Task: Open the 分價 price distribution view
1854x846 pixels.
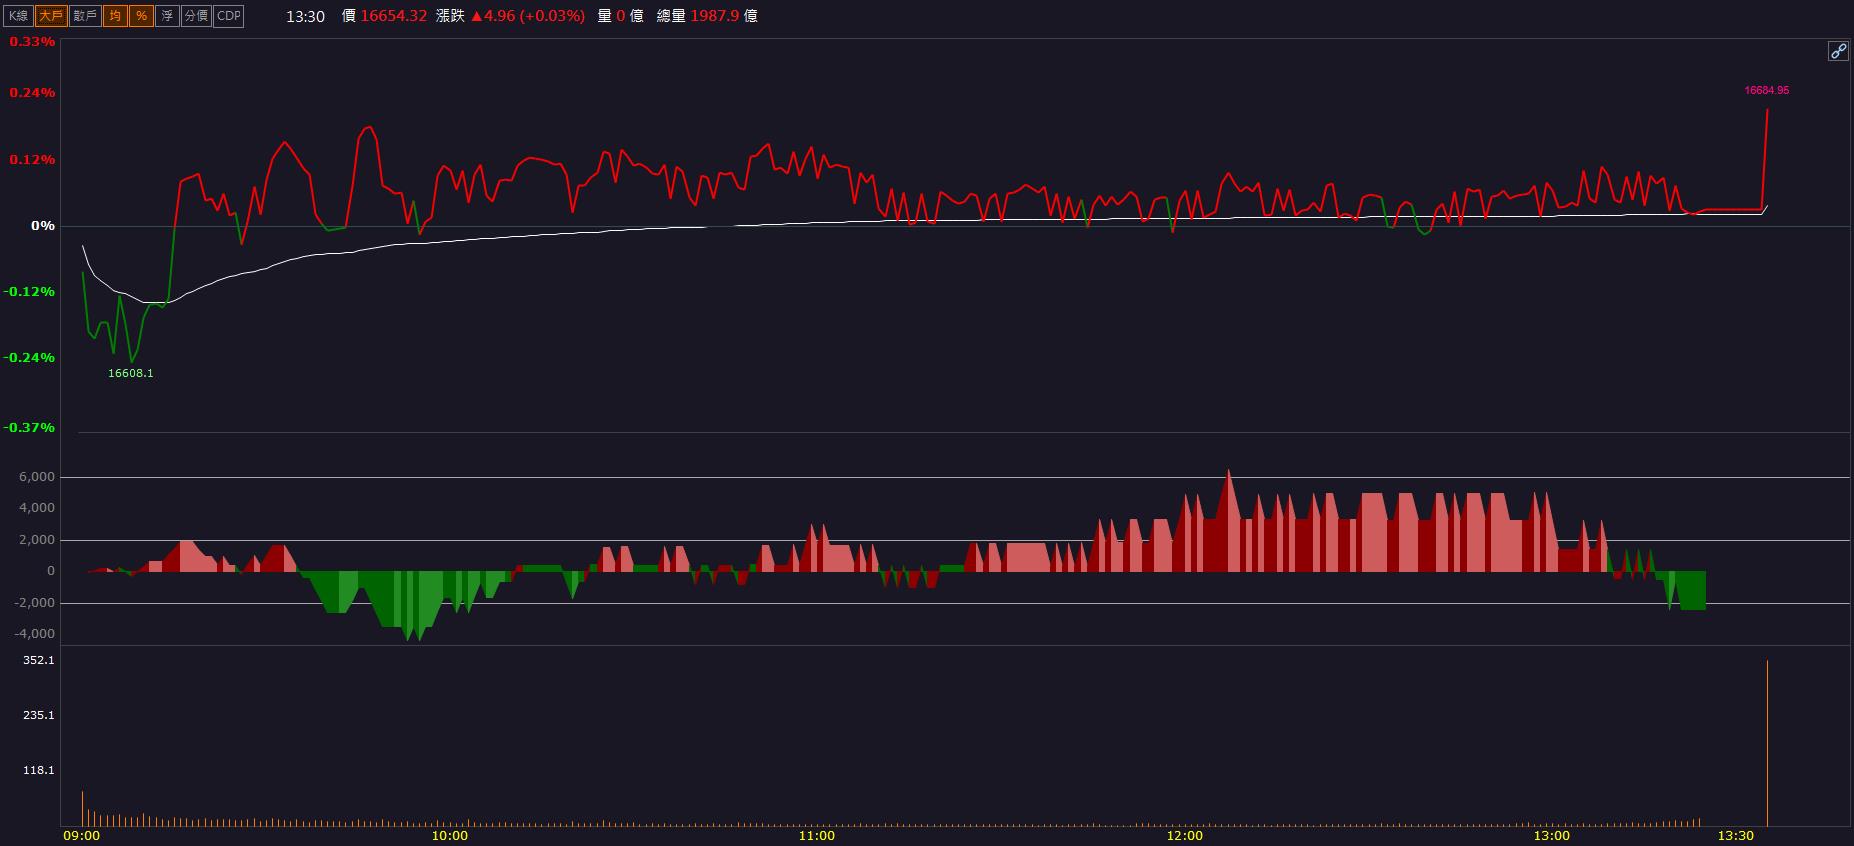Action: (196, 16)
